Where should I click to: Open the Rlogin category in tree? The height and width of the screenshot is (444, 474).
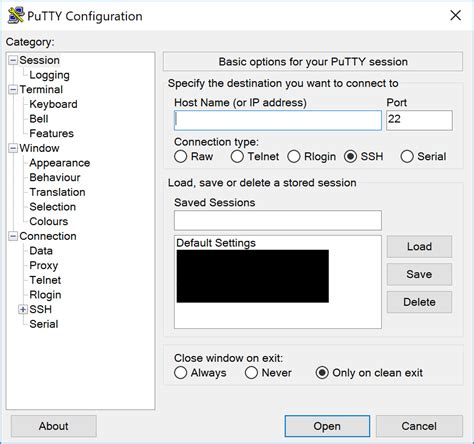tap(45, 295)
